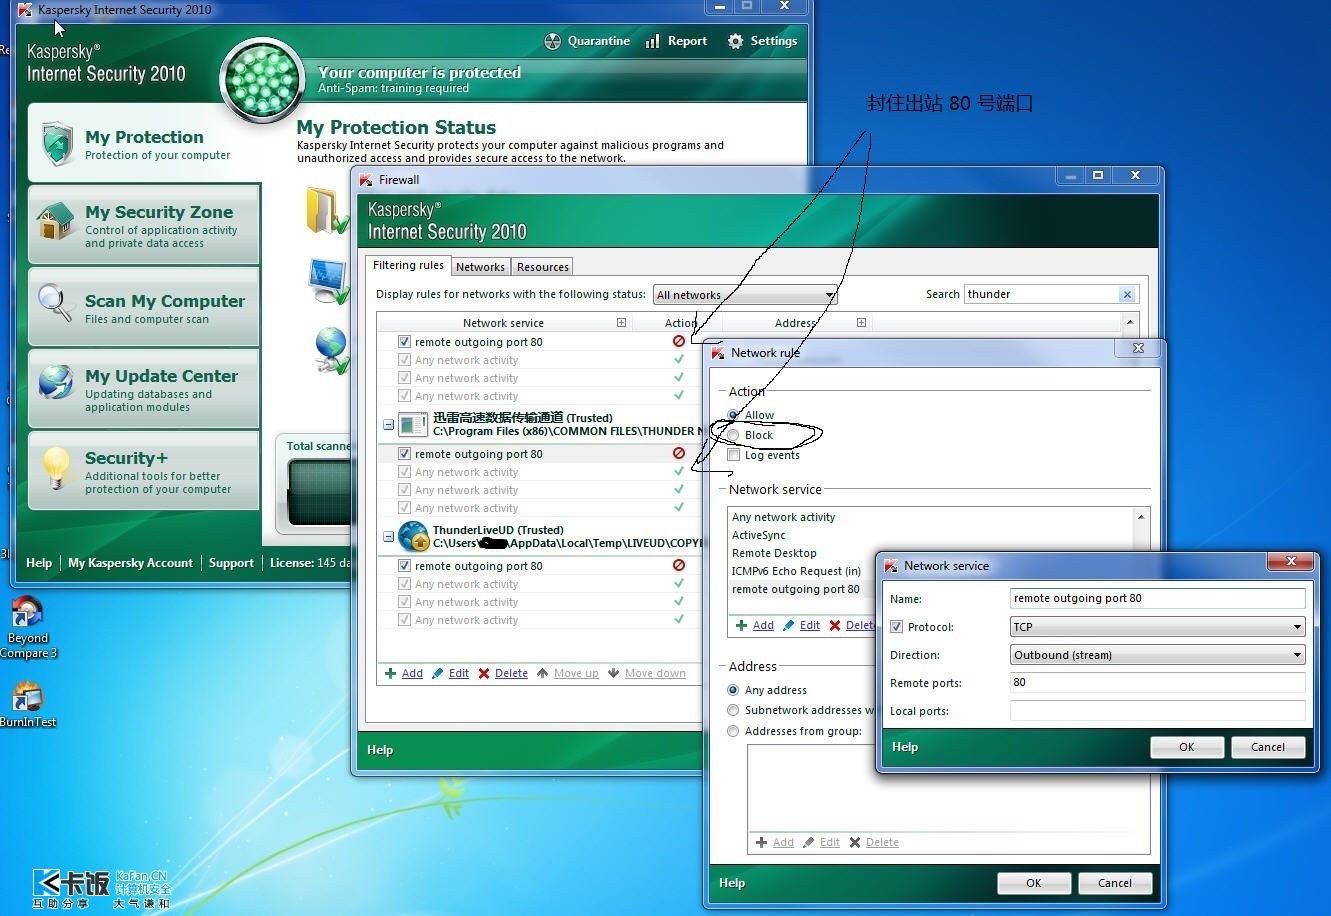Select ThunderLiveUD application icon row
Viewport: 1331px width, 916px height.
coord(413,536)
